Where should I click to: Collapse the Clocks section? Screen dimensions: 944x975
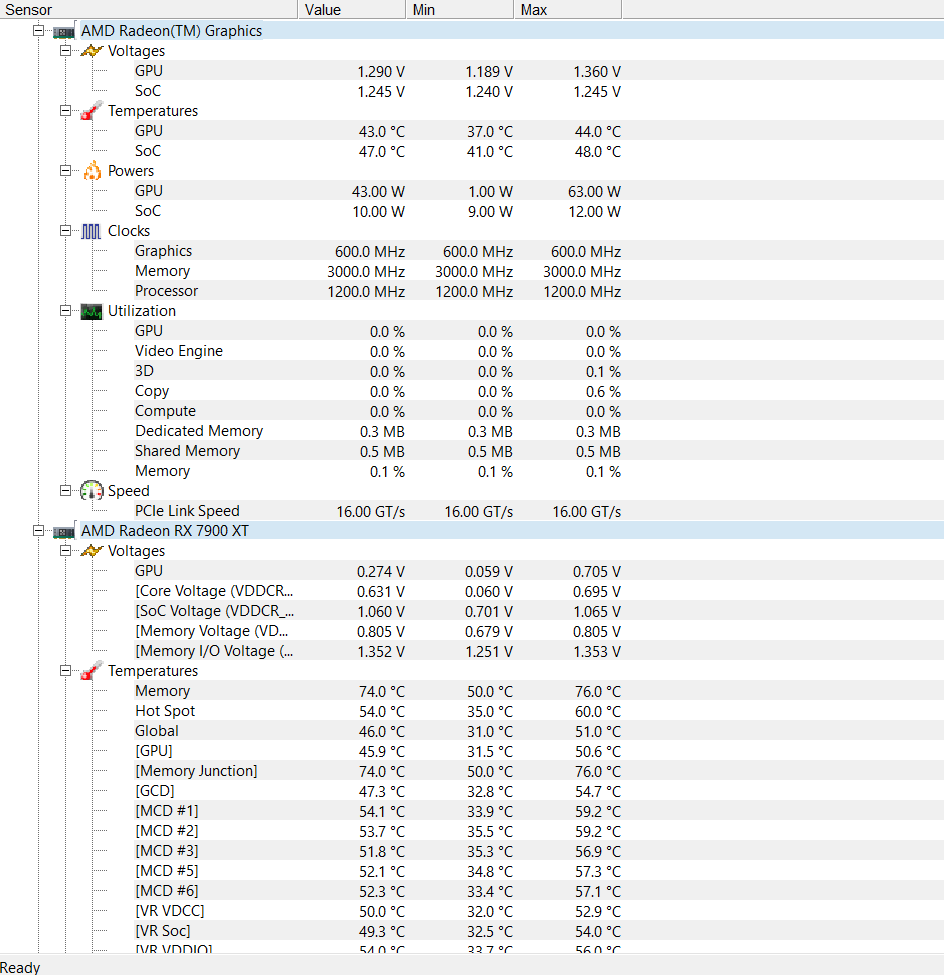pyautogui.click(x=65, y=231)
